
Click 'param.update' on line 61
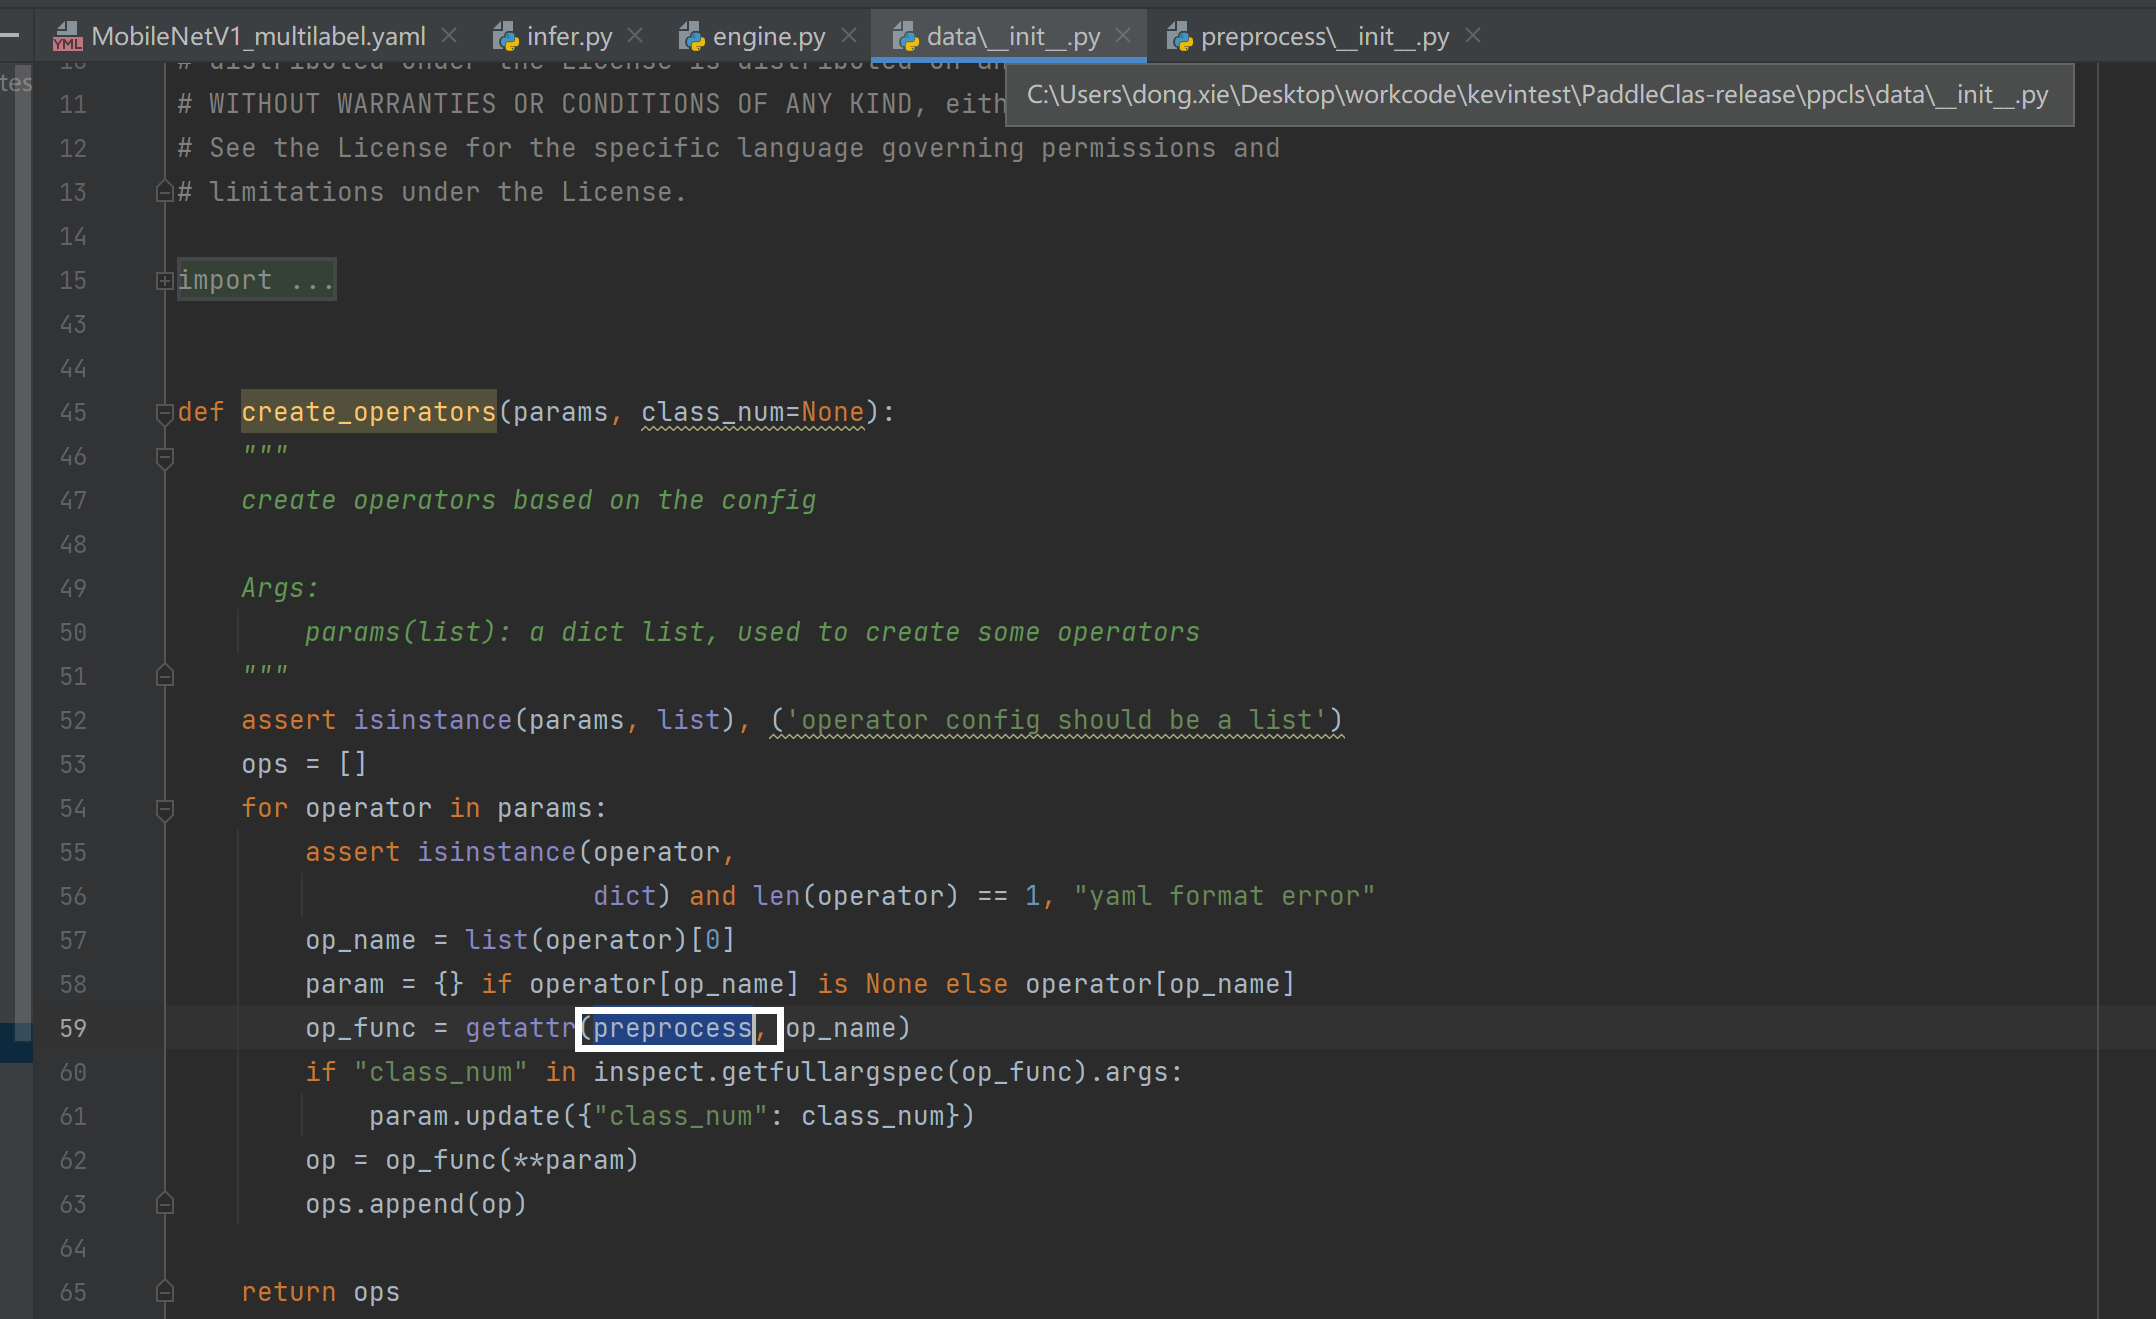click(464, 1116)
